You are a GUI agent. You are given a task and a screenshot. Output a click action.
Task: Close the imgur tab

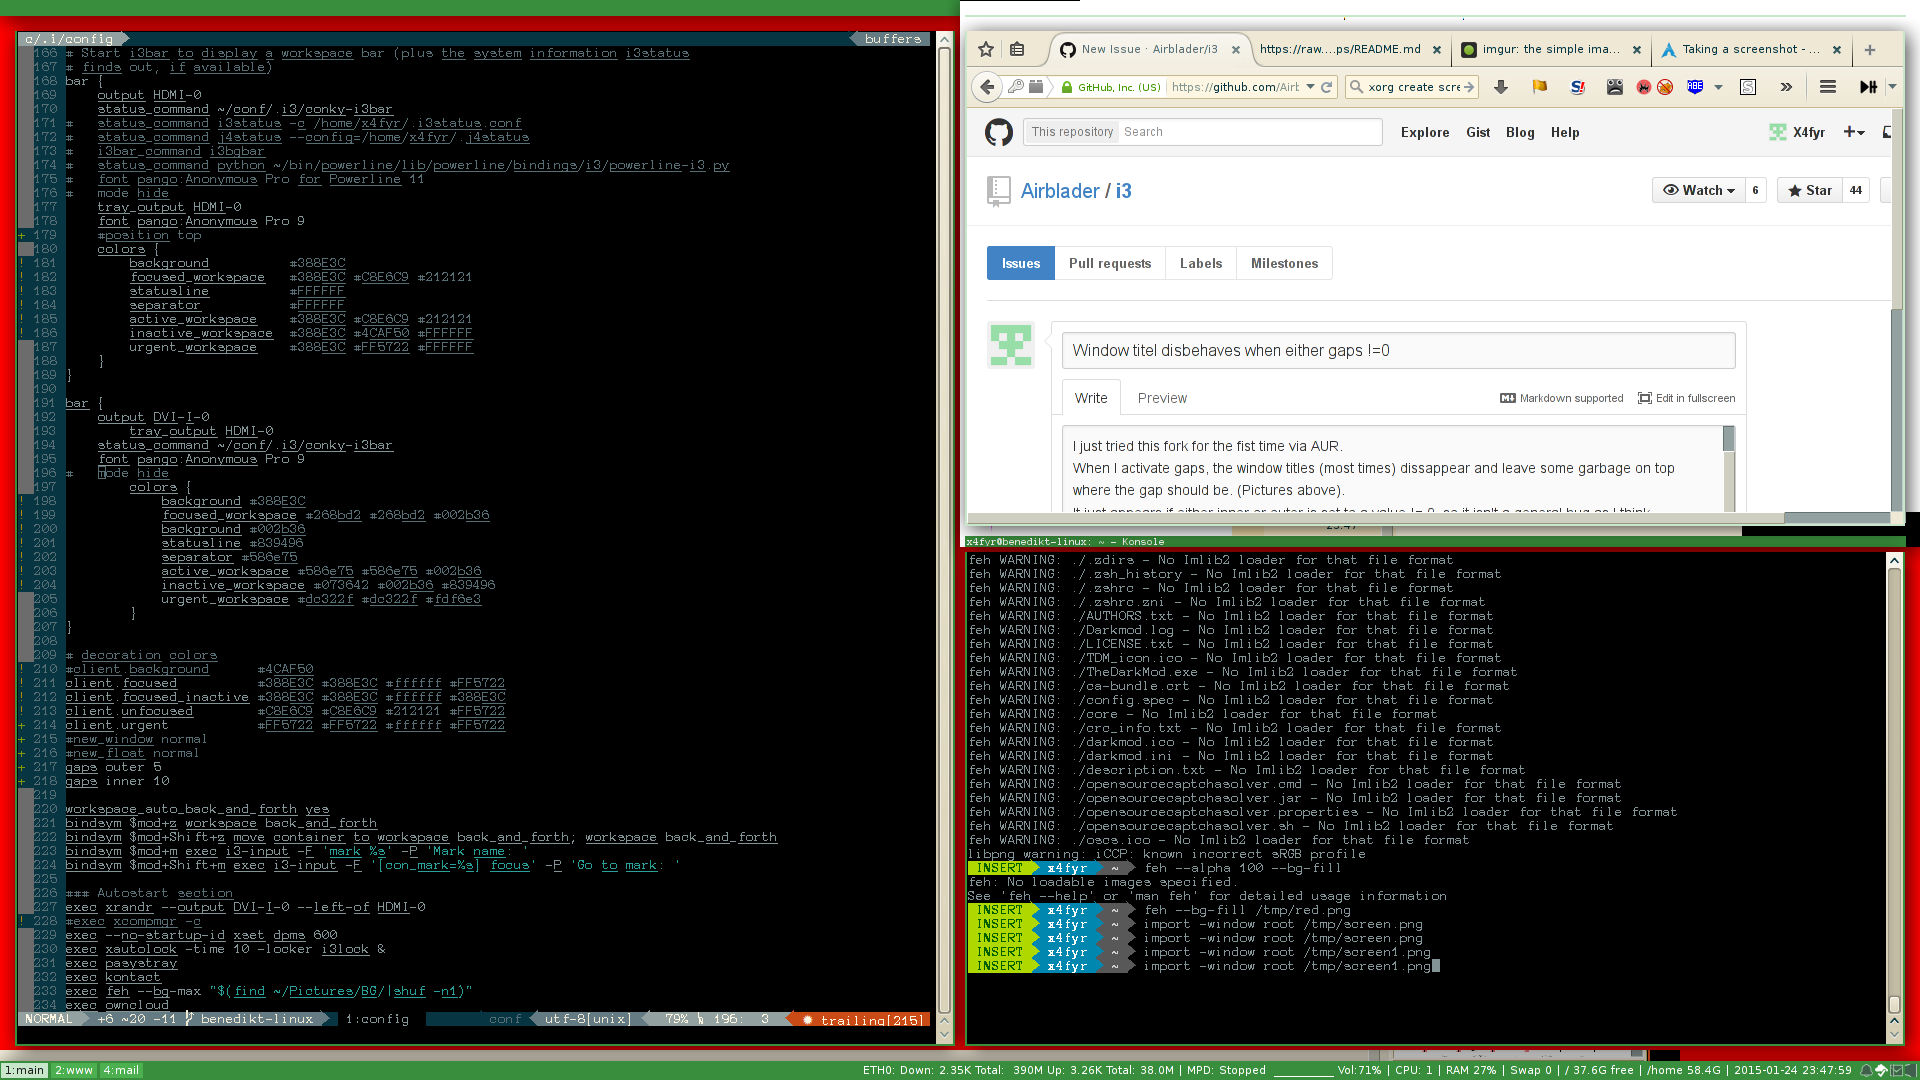[1637, 49]
